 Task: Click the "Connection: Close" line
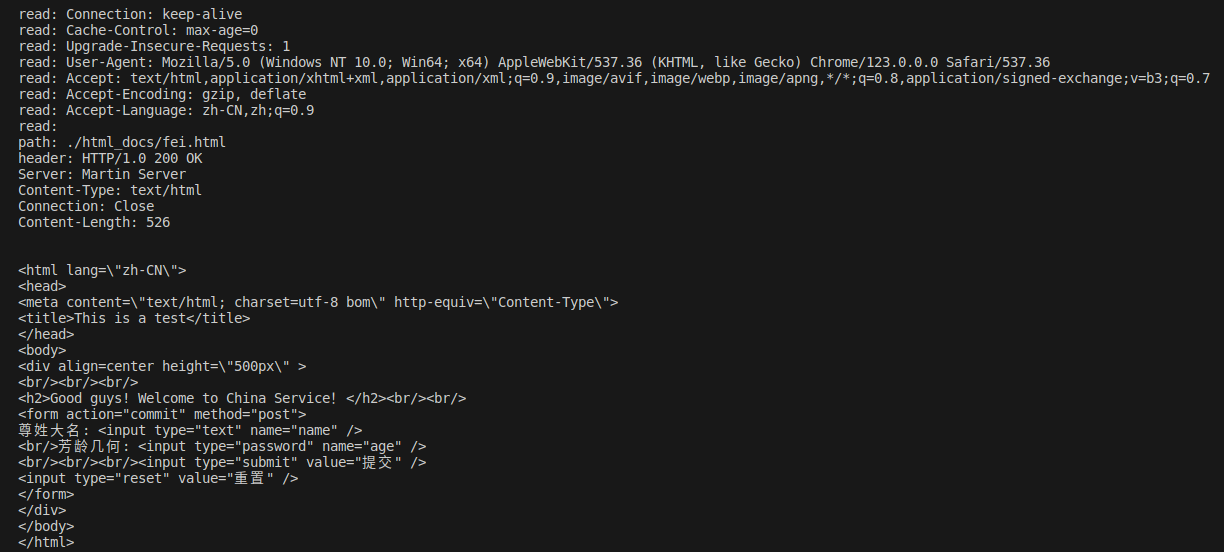click(86, 206)
